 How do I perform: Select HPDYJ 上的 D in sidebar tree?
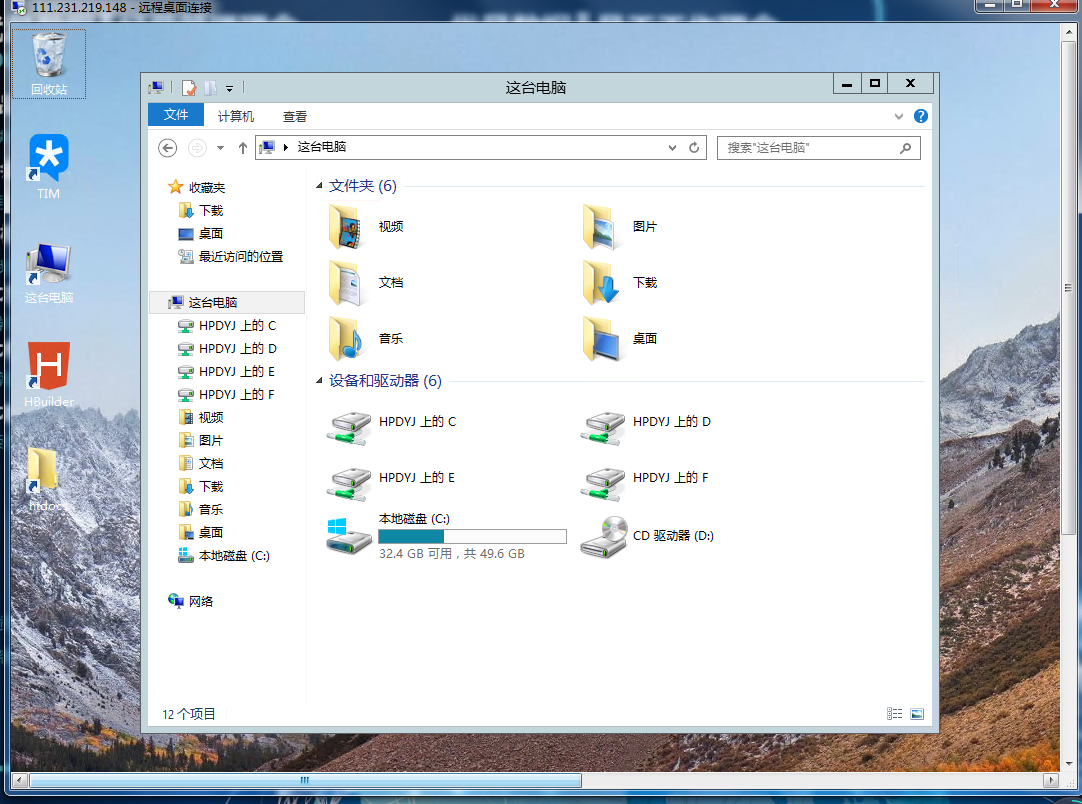[x=227, y=349]
